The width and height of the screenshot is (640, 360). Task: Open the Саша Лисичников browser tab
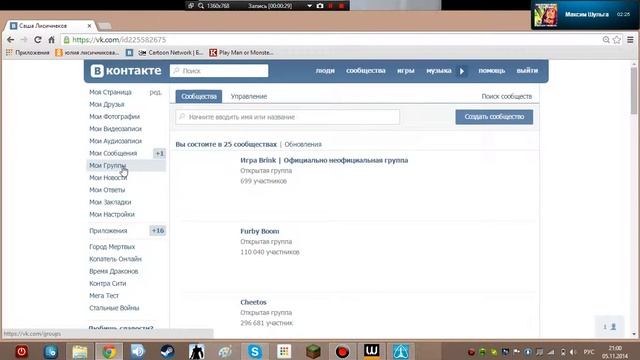pos(51,25)
